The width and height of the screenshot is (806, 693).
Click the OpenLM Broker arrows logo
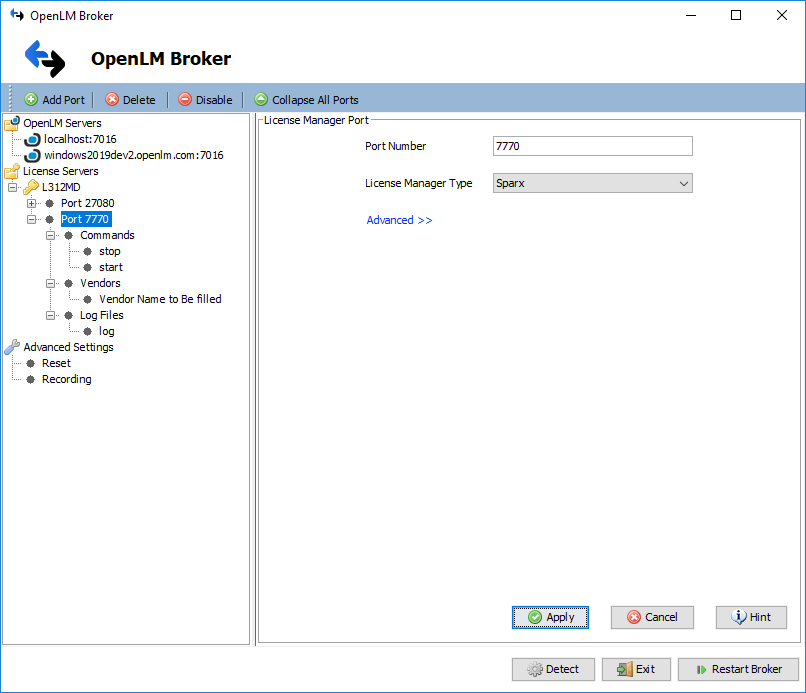[44, 59]
